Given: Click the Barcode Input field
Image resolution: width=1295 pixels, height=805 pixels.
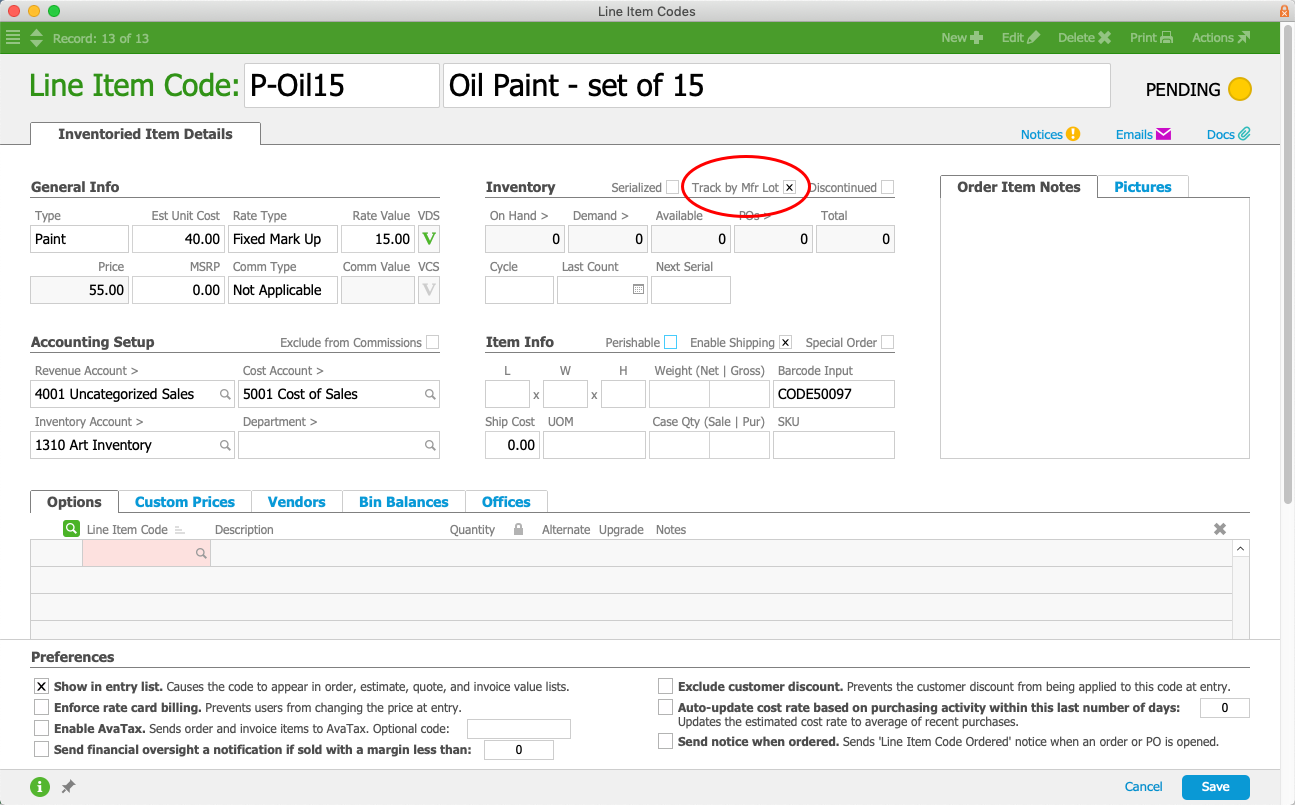Looking at the screenshot, I should click(834, 394).
